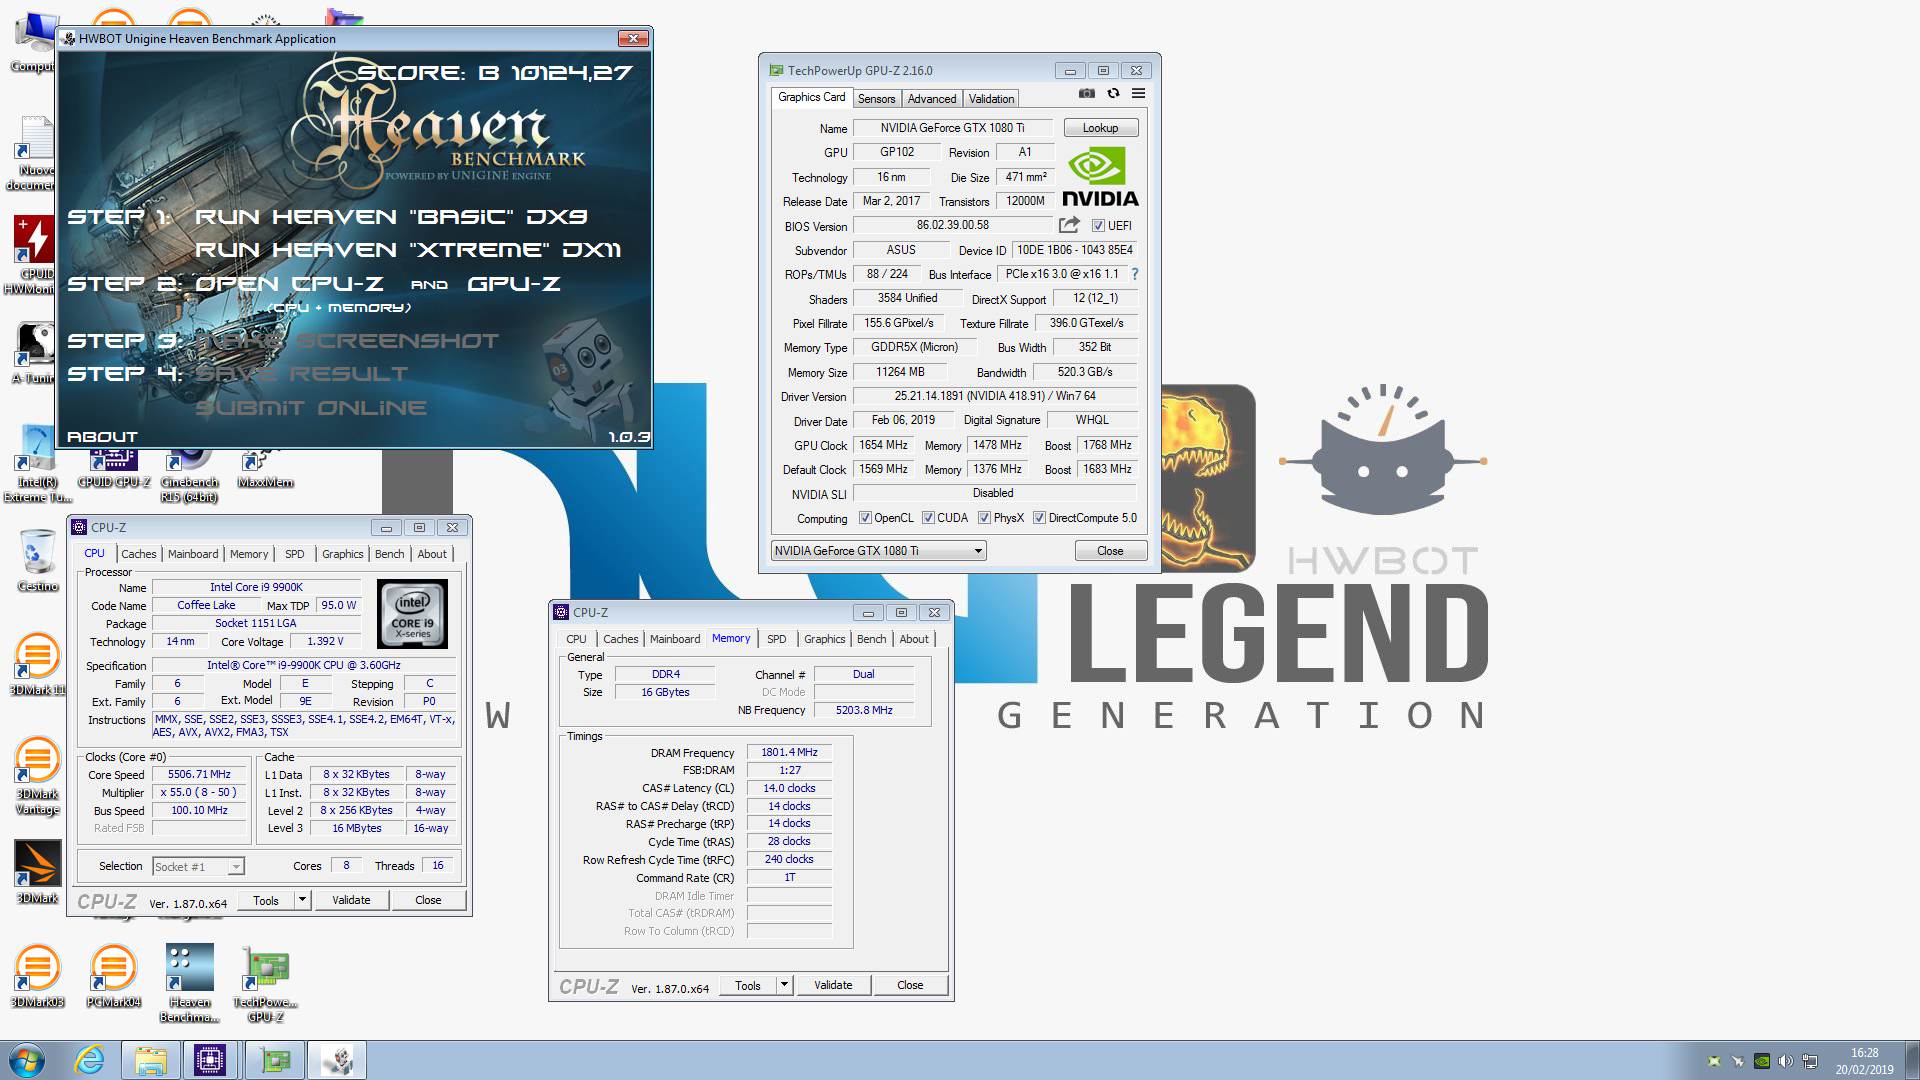
Task: Open Intel Extreme Tuning desktop shortcut
Action: 37,464
